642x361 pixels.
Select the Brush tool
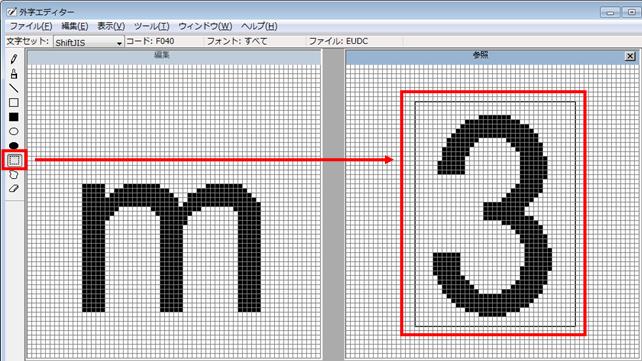click(x=14, y=74)
